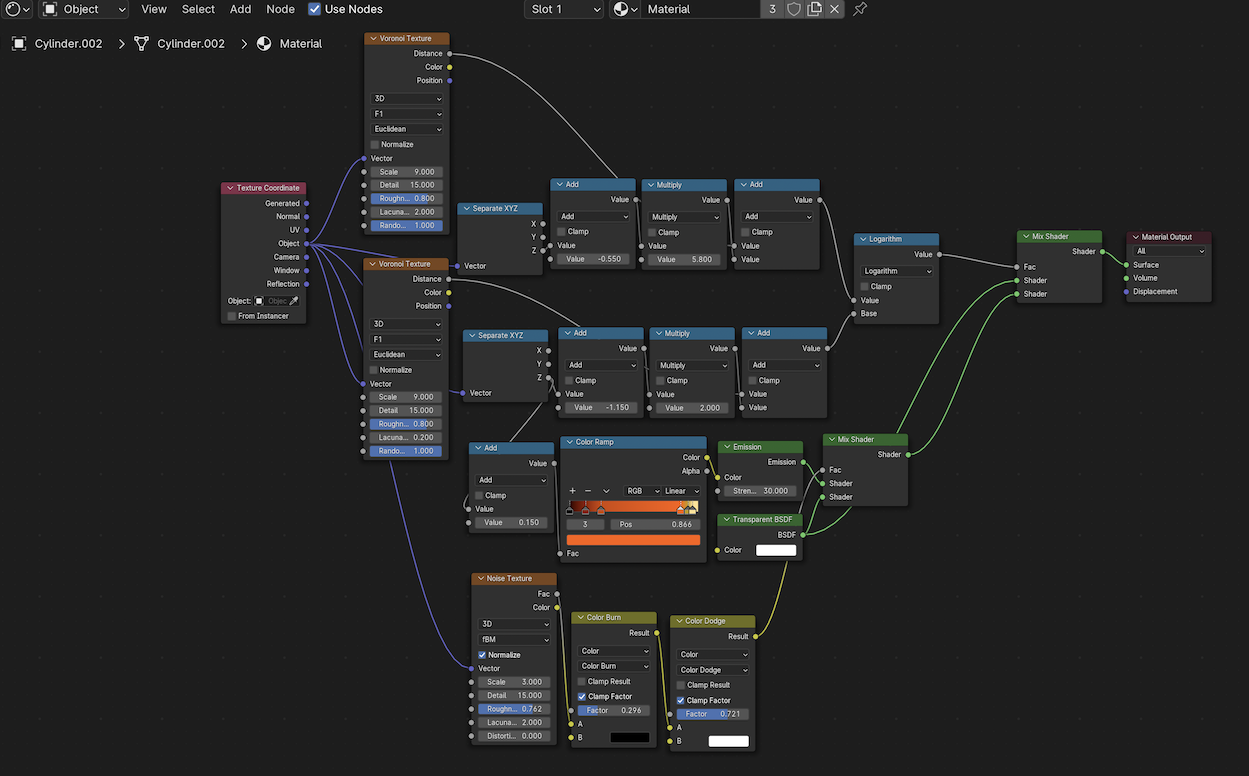
Task: Enable the From Instancer checkbox
Action: 232,316
